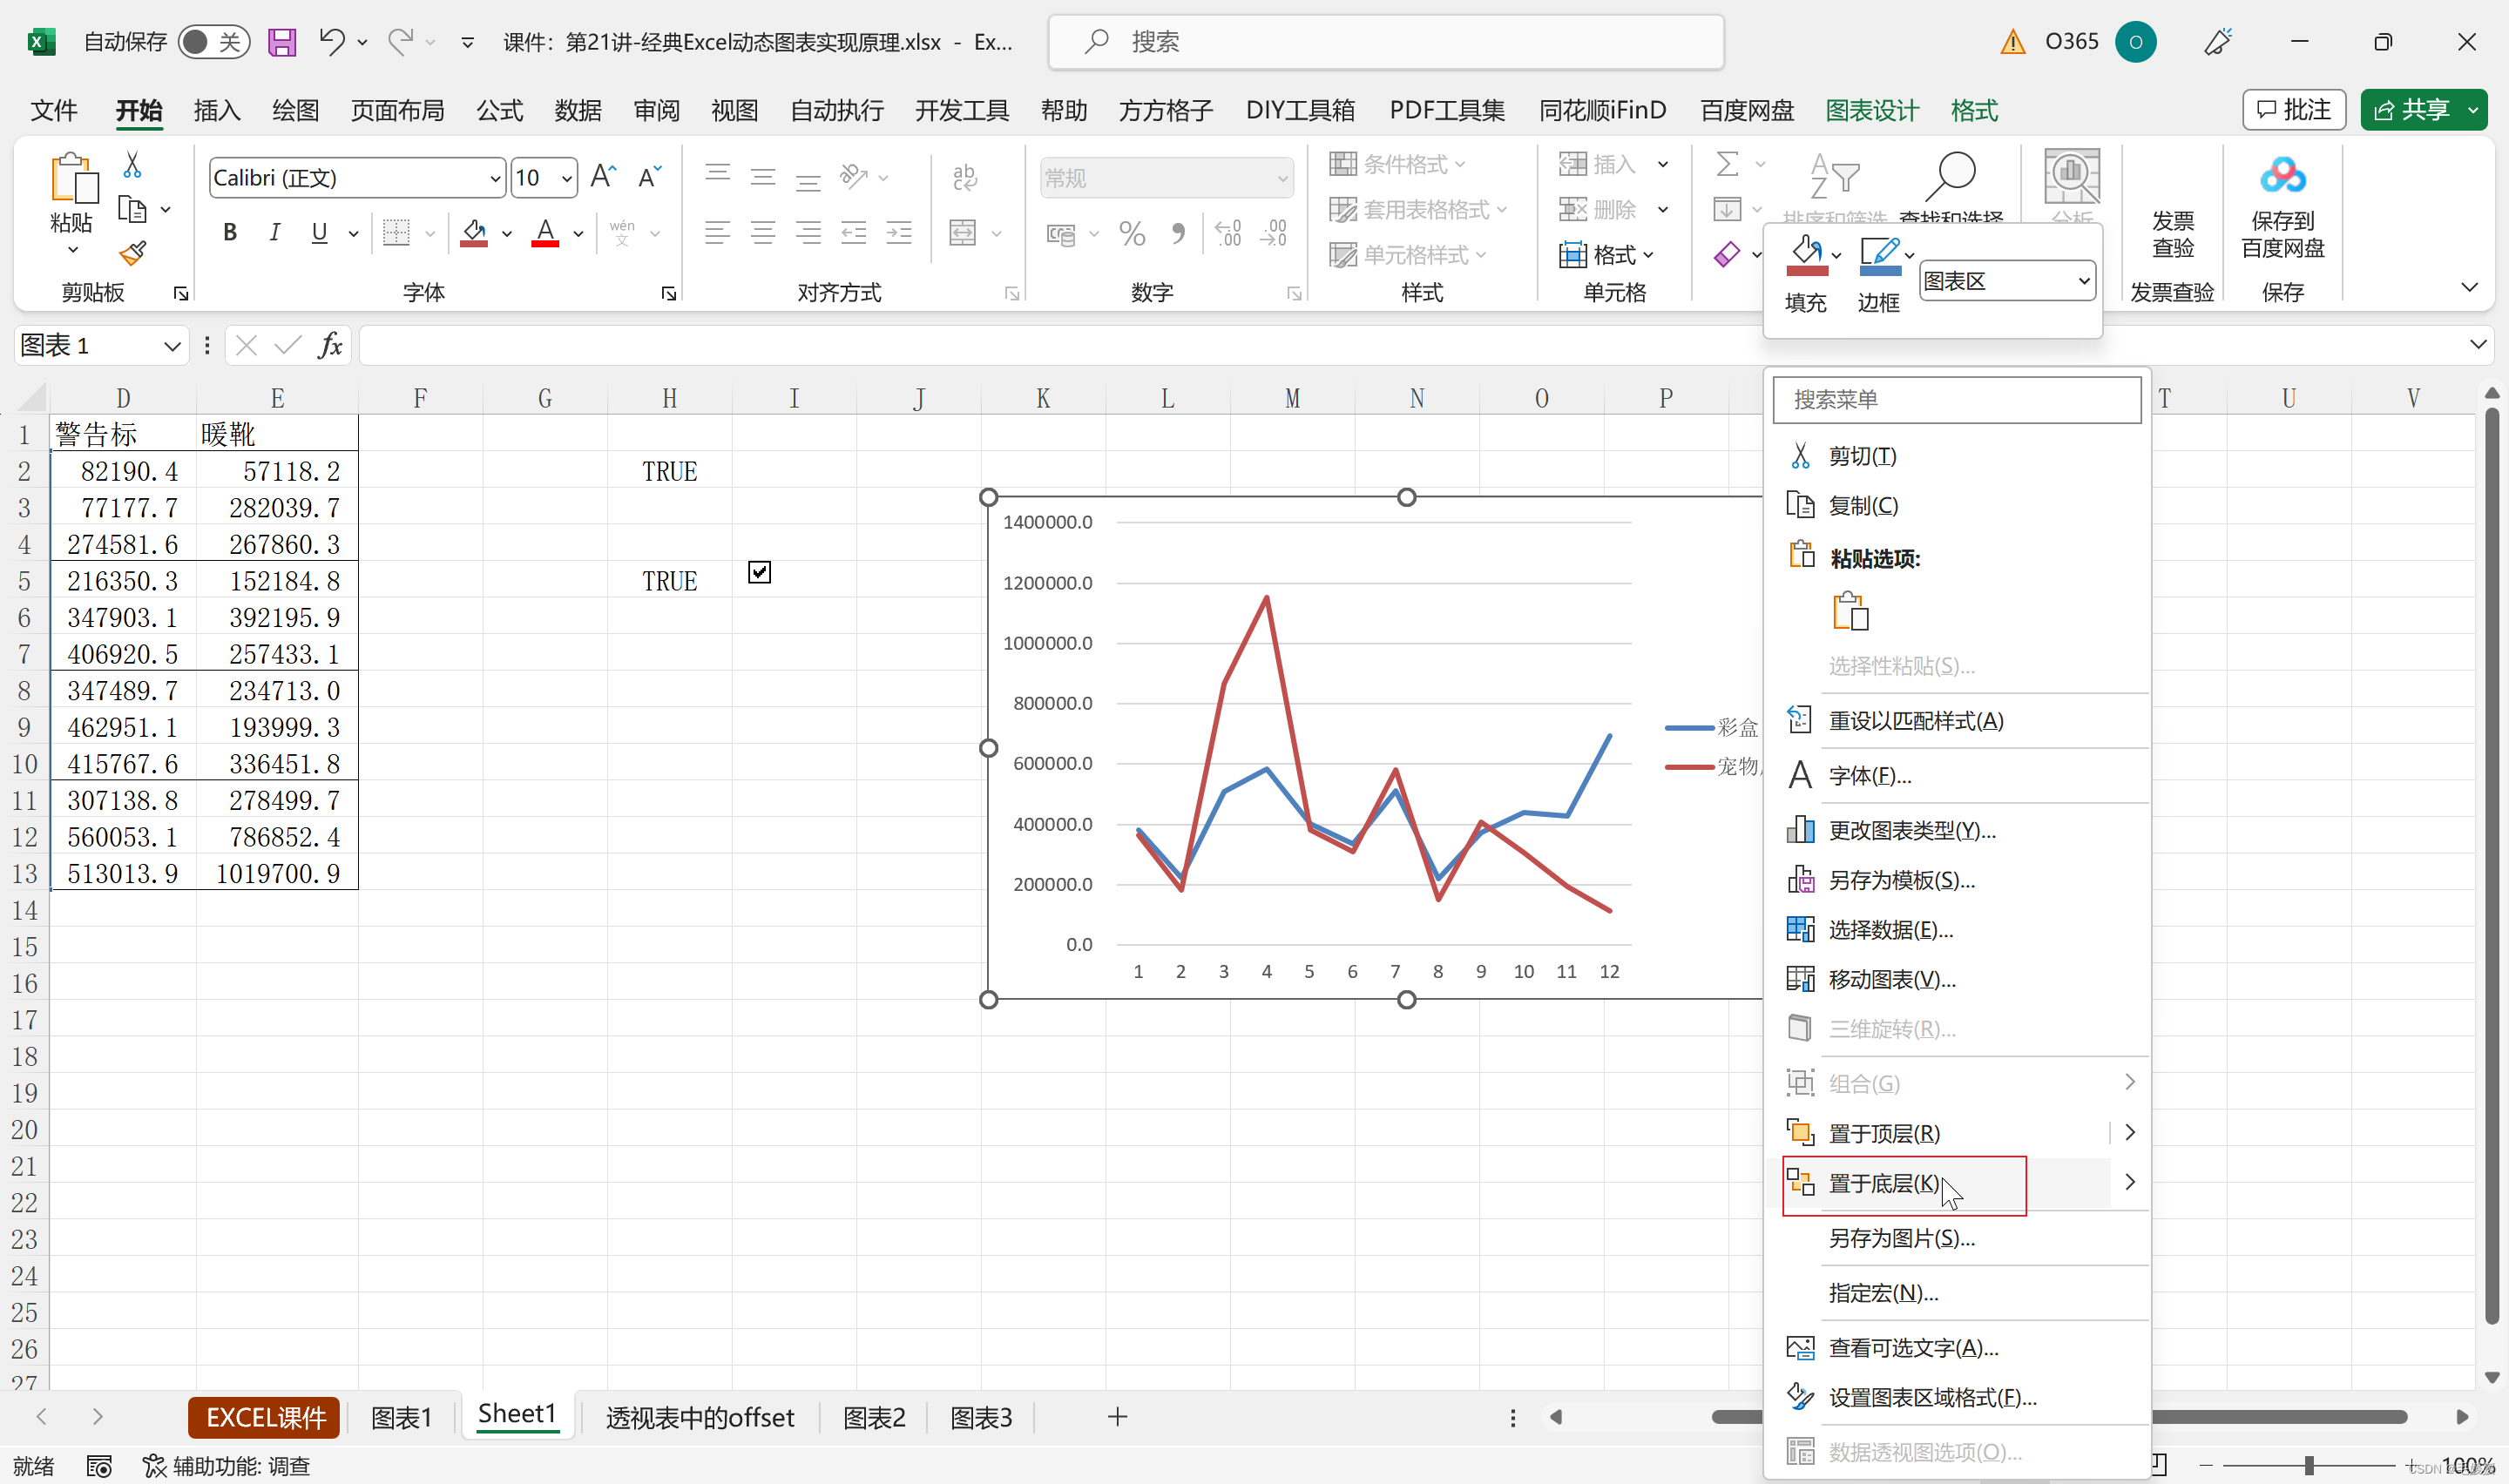Expand the formula bar chevron
The height and width of the screenshot is (1484, 2509).
[x=2478, y=345]
